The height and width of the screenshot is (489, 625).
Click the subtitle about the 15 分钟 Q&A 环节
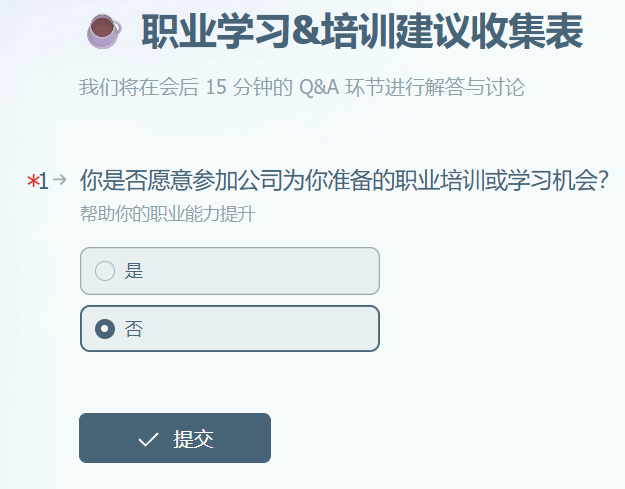302,87
